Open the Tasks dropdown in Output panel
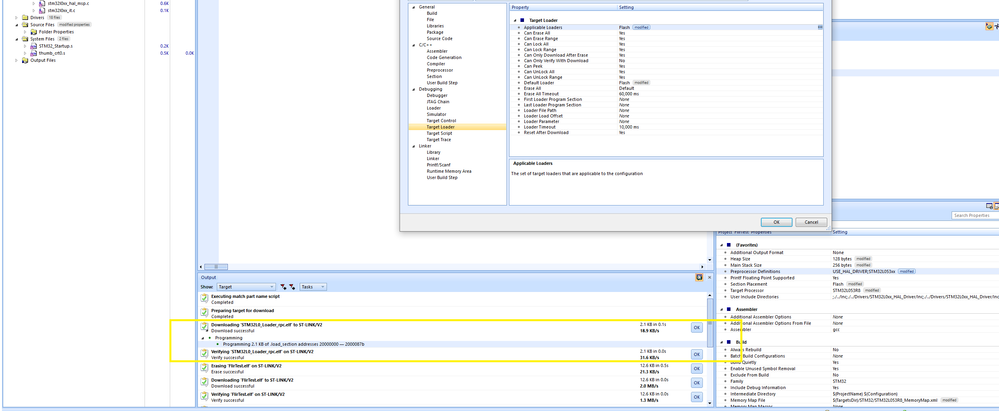Viewport: 999px width, 411px height. (x=313, y=287)
